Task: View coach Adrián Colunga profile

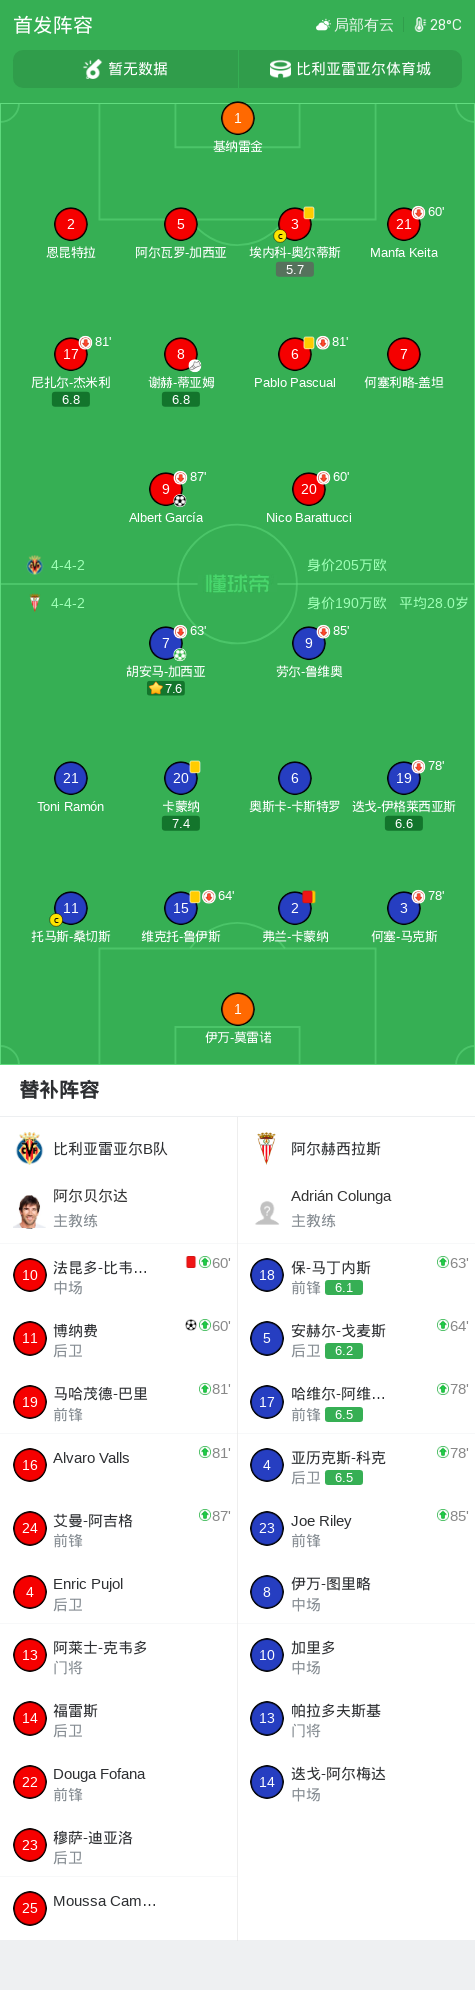Action: (356, 1207)
